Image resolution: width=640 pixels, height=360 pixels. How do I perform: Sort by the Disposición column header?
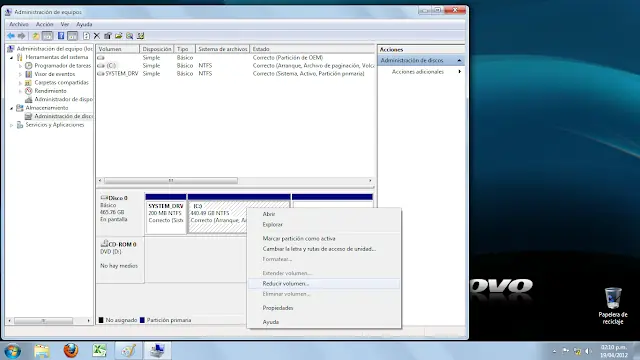tap(157, 49)
